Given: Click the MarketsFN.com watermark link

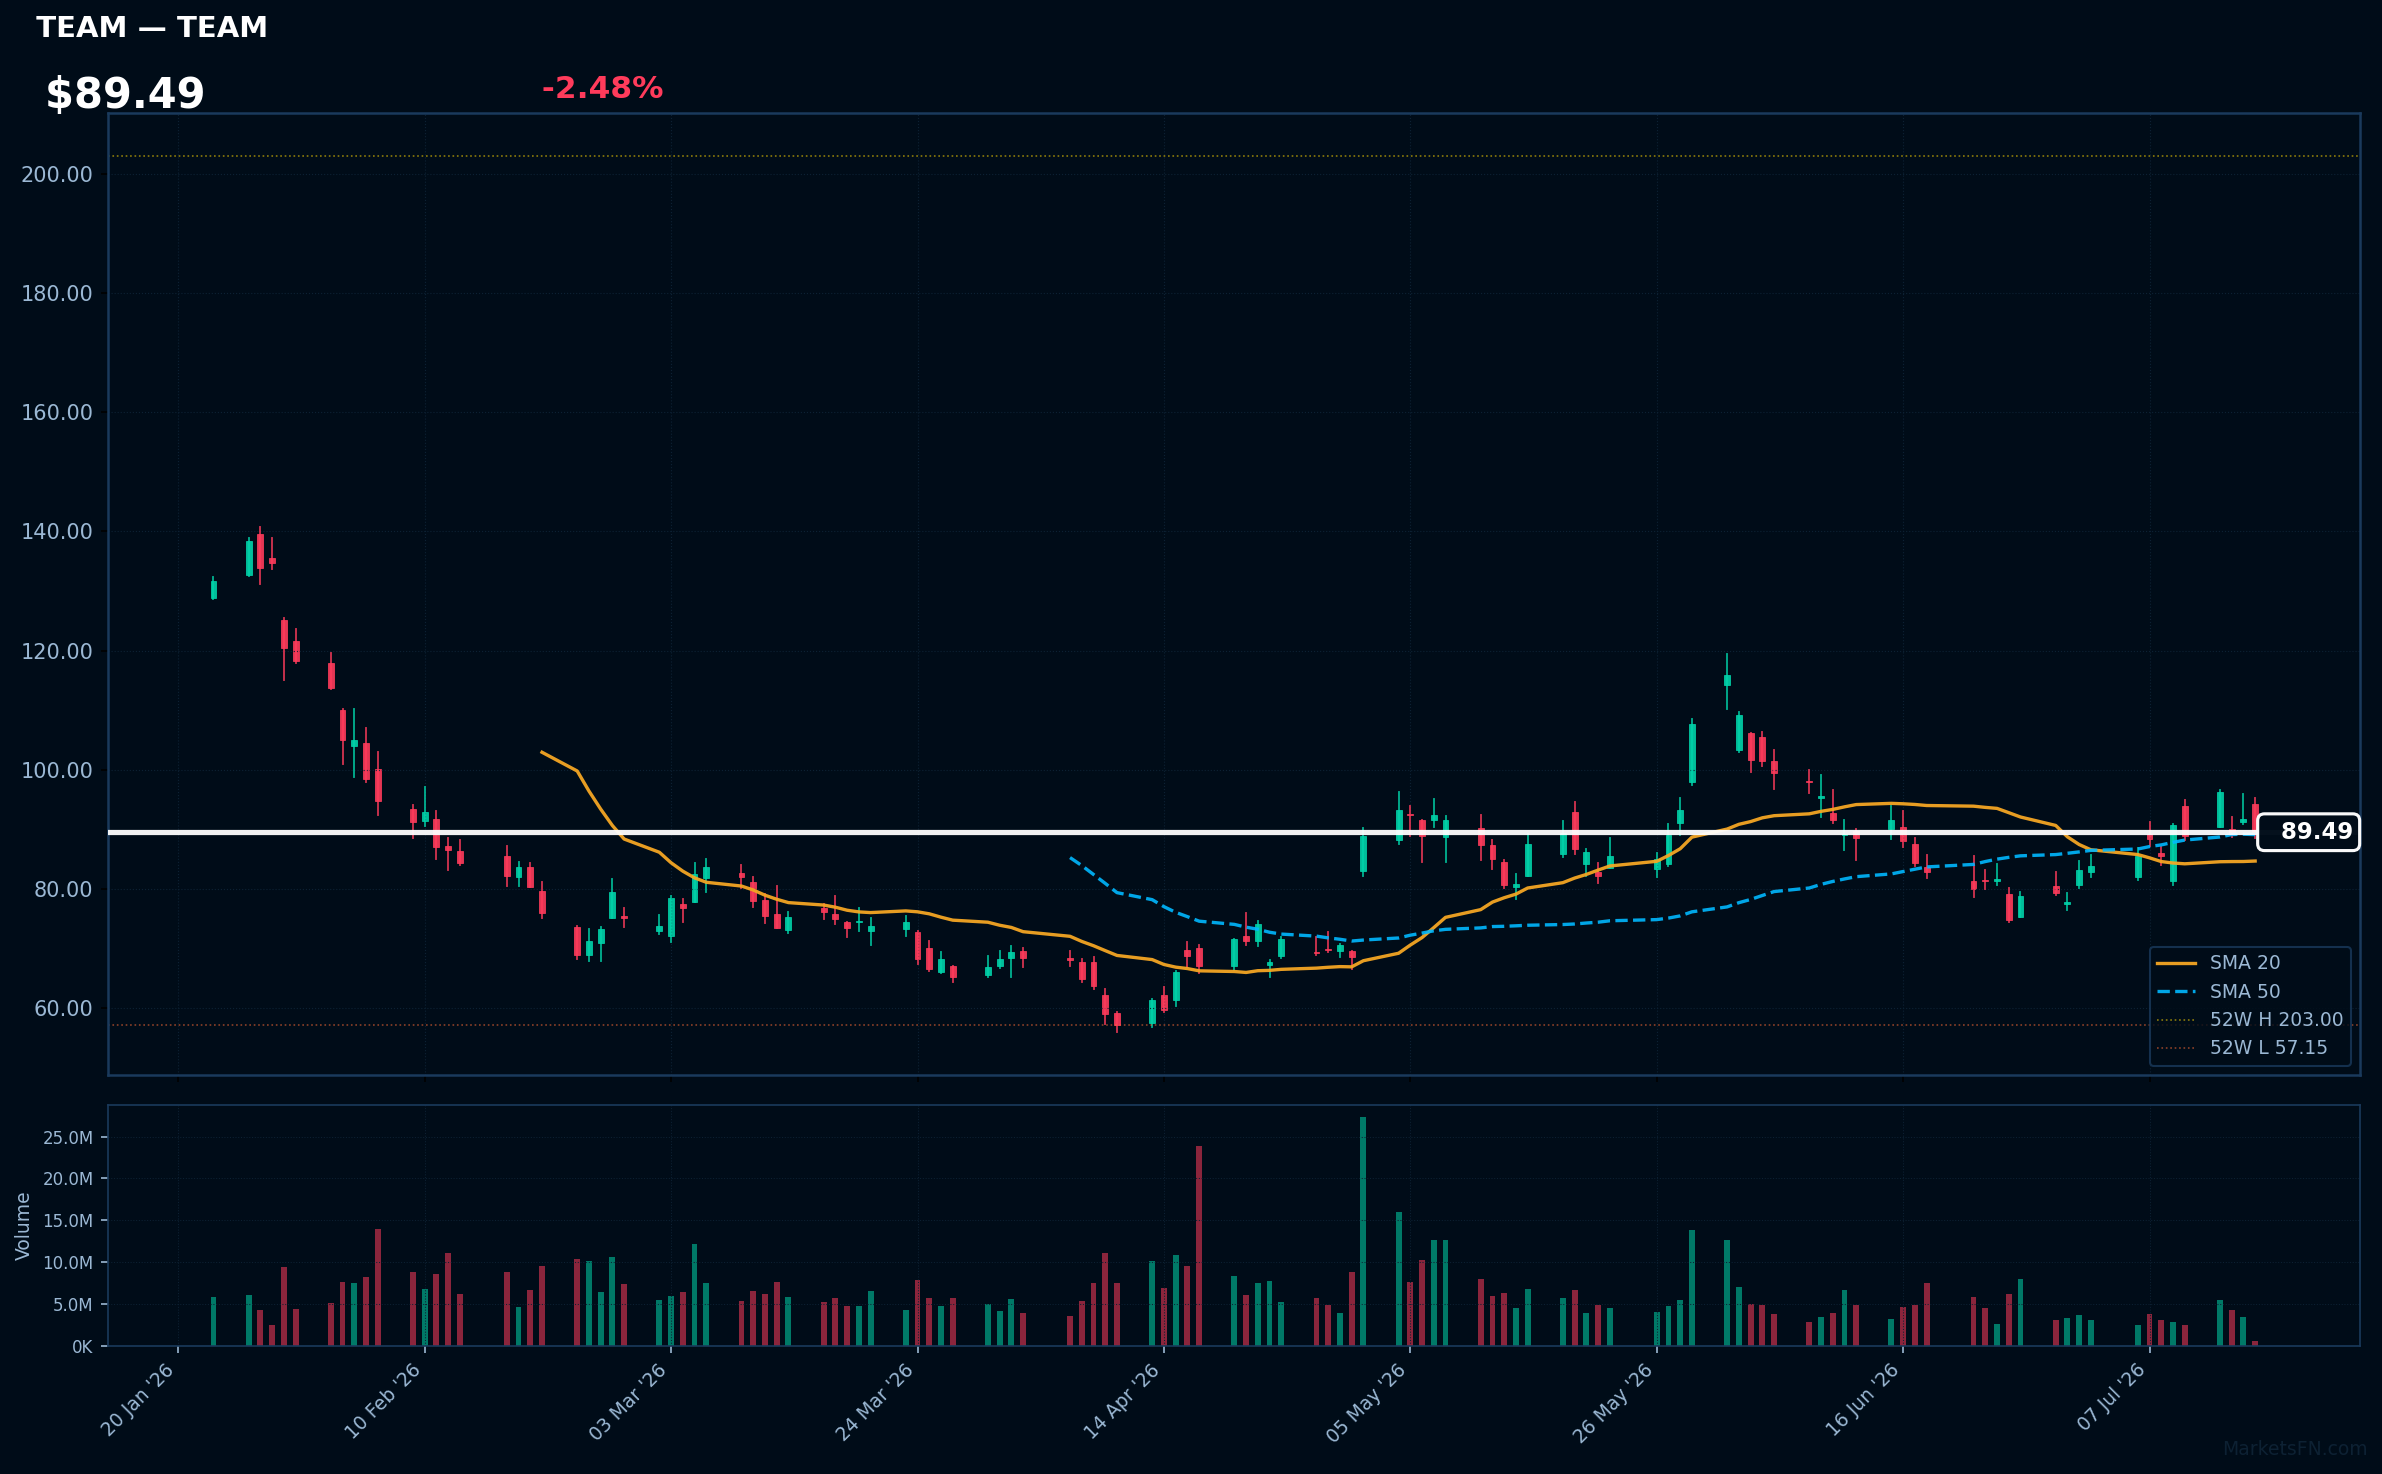Looking at the screenshot, I should click(2295, 1449).
